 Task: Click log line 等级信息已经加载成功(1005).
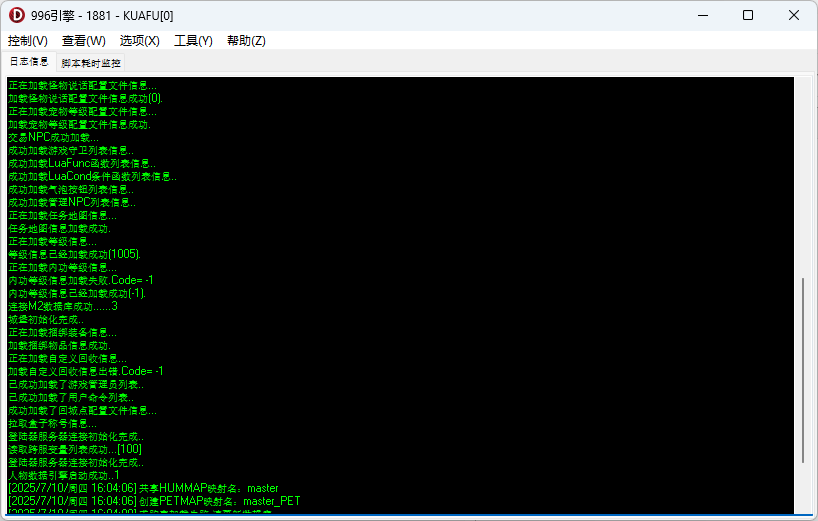coord(75,255)
